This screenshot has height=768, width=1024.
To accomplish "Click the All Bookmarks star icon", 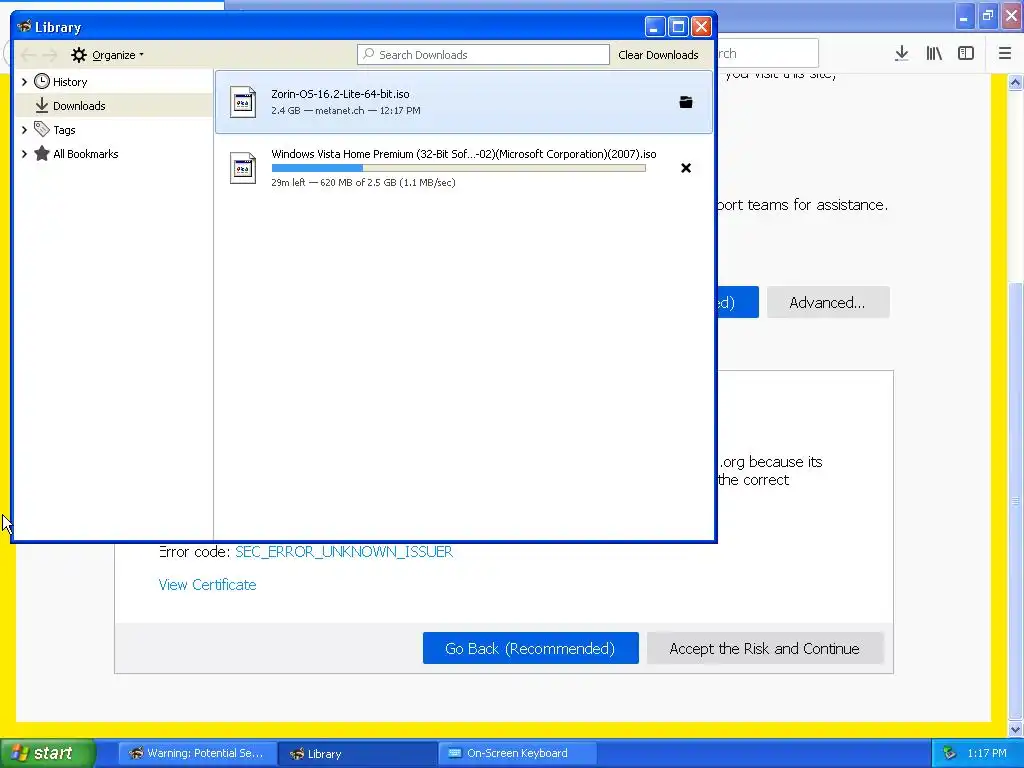I will click(x=42, y=153).
